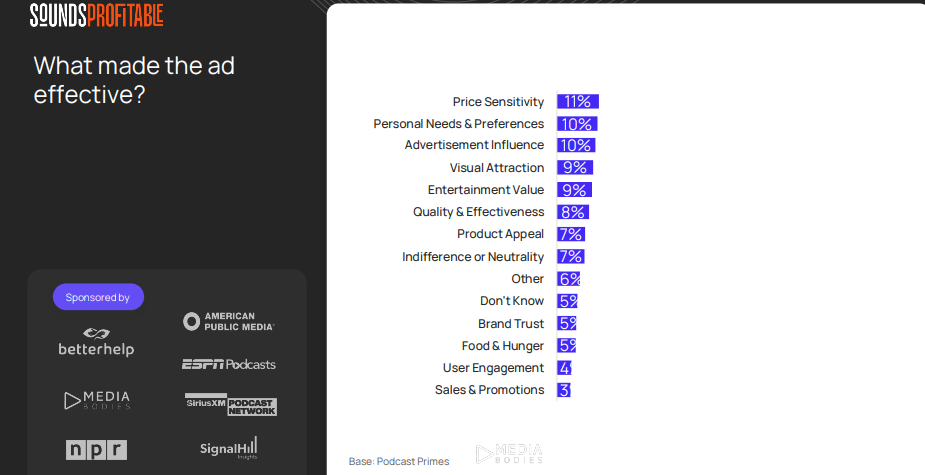Click the American Public Media logo
Viewport: 925px width, 475px height.
[x=228, y=322]
